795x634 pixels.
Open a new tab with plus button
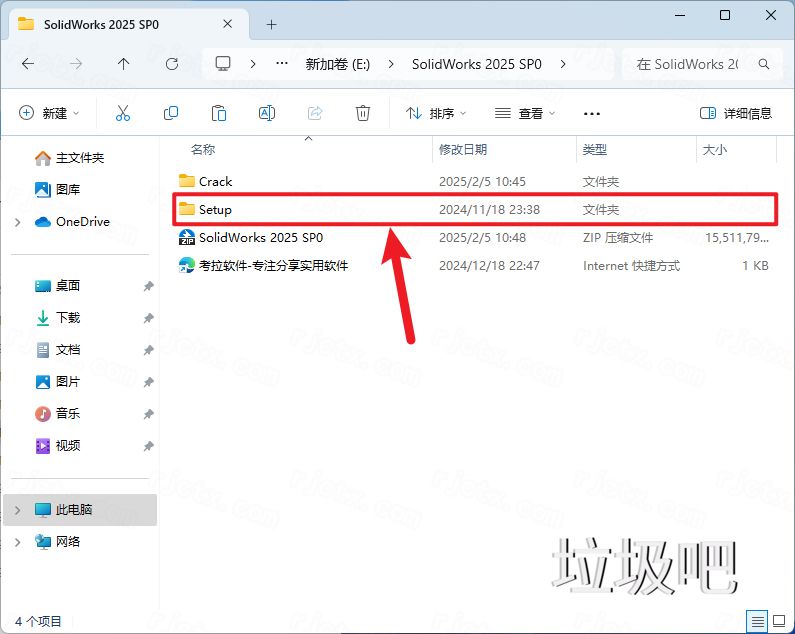(271, 24)
